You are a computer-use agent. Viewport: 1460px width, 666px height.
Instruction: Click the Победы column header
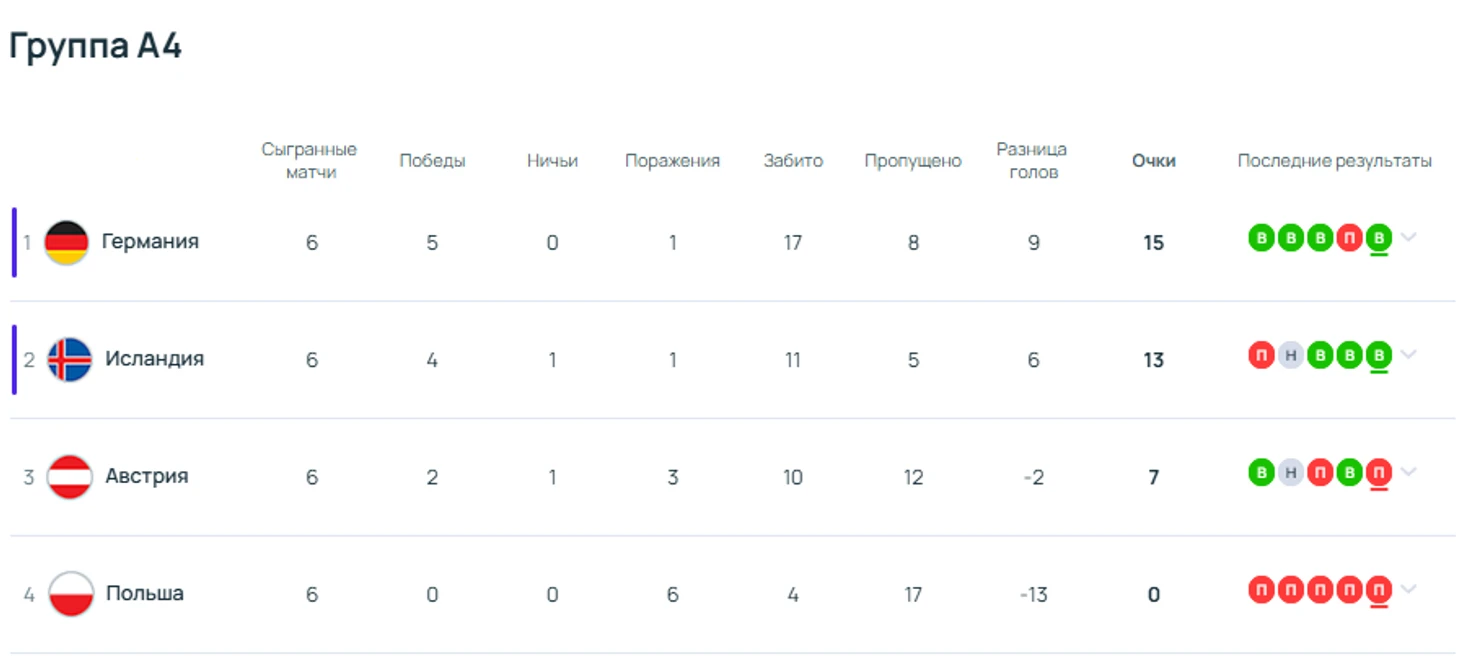[x=432, y=161]
